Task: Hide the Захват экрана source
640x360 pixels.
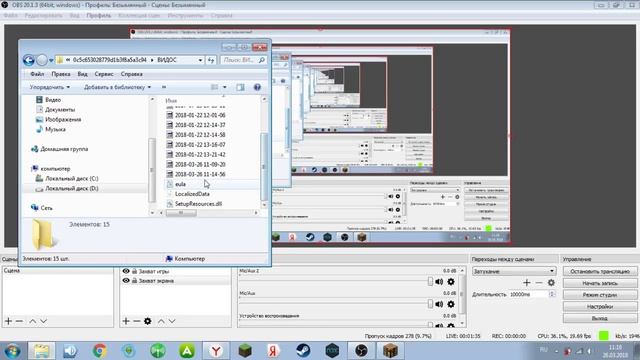Action: click(126, 281)
